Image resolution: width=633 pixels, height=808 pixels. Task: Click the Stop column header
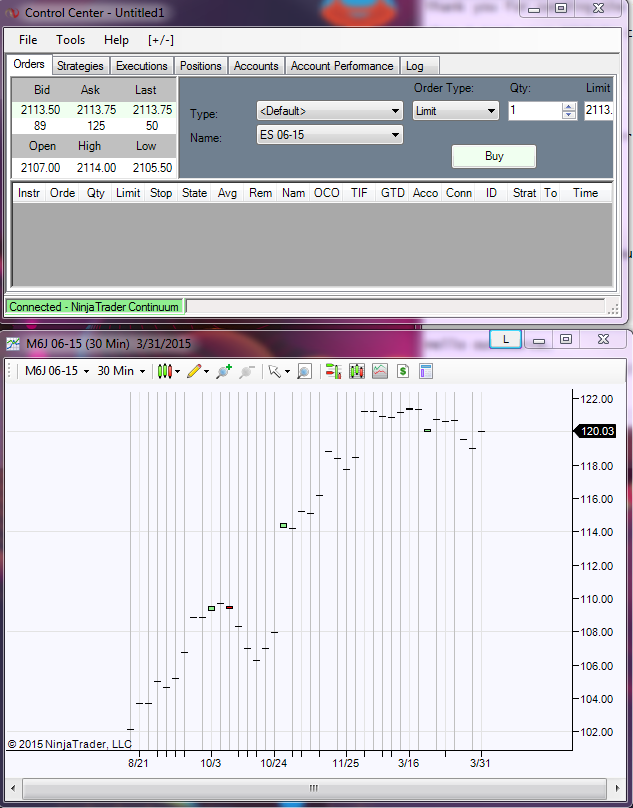[161, 193]
